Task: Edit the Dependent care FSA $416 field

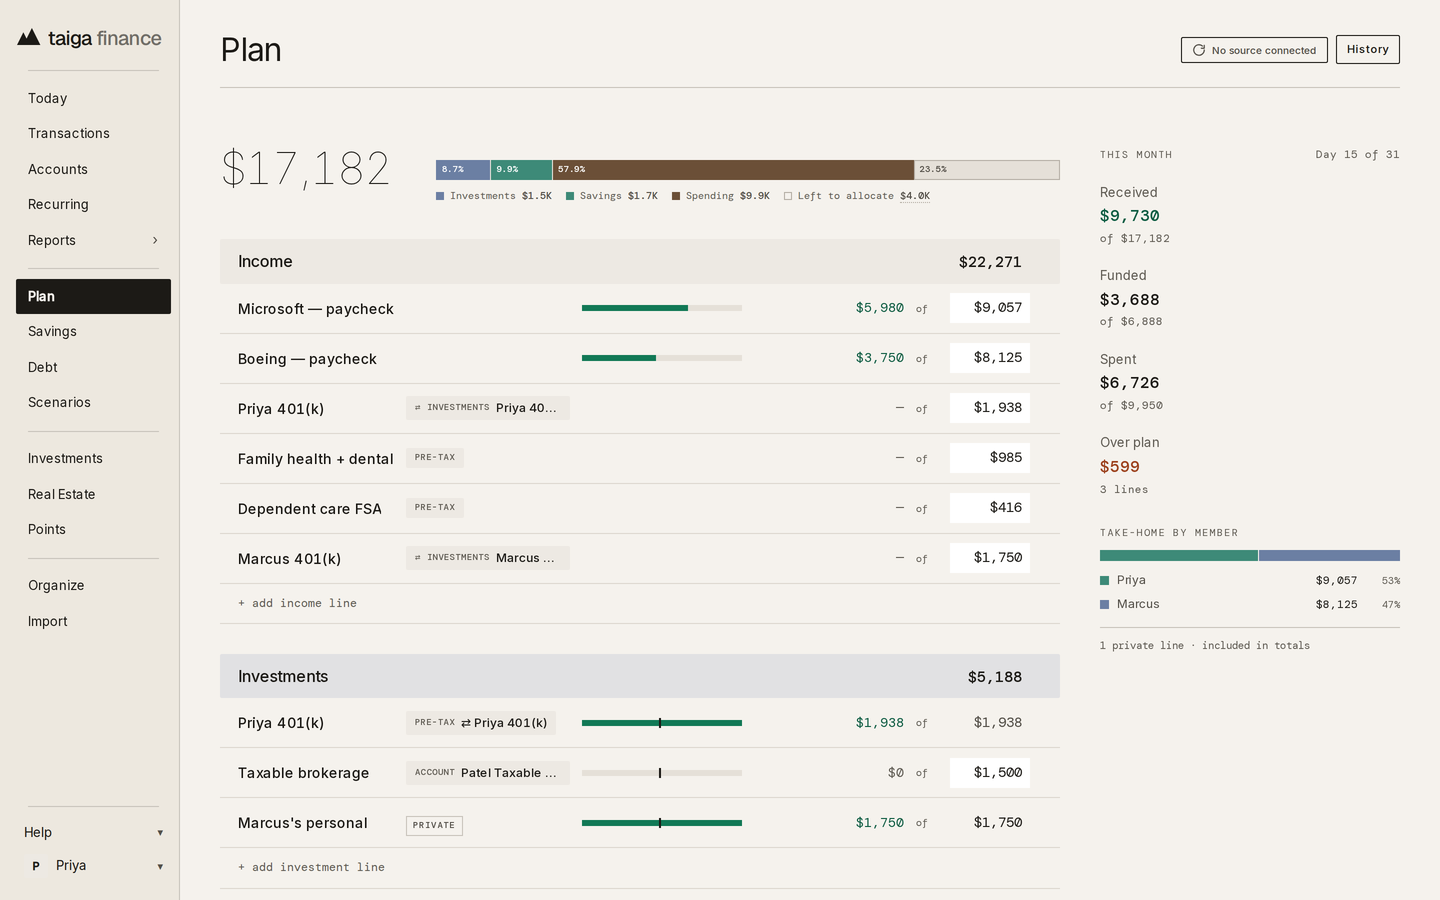Action: click(x=990, y=508)
